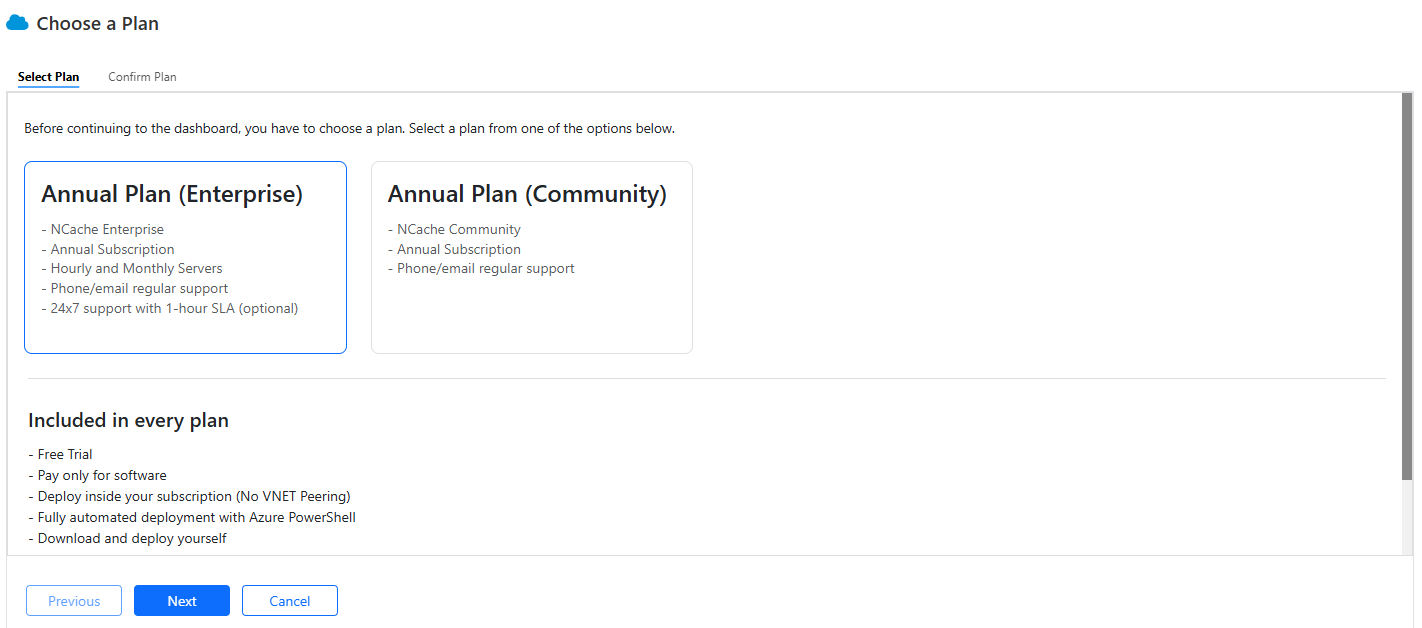
Task: Click the Azure PowerShell deployment feature text
Action: click(196, 517)
